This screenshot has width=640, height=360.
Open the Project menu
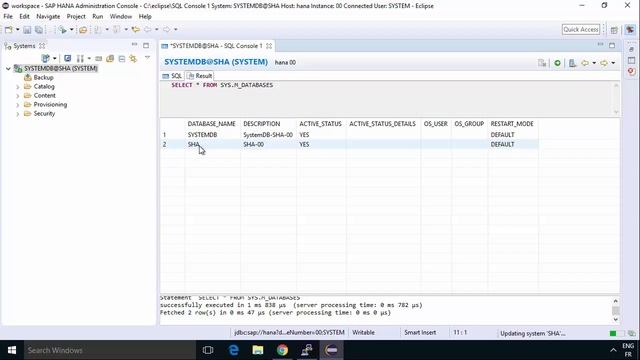tap(76, 16)
